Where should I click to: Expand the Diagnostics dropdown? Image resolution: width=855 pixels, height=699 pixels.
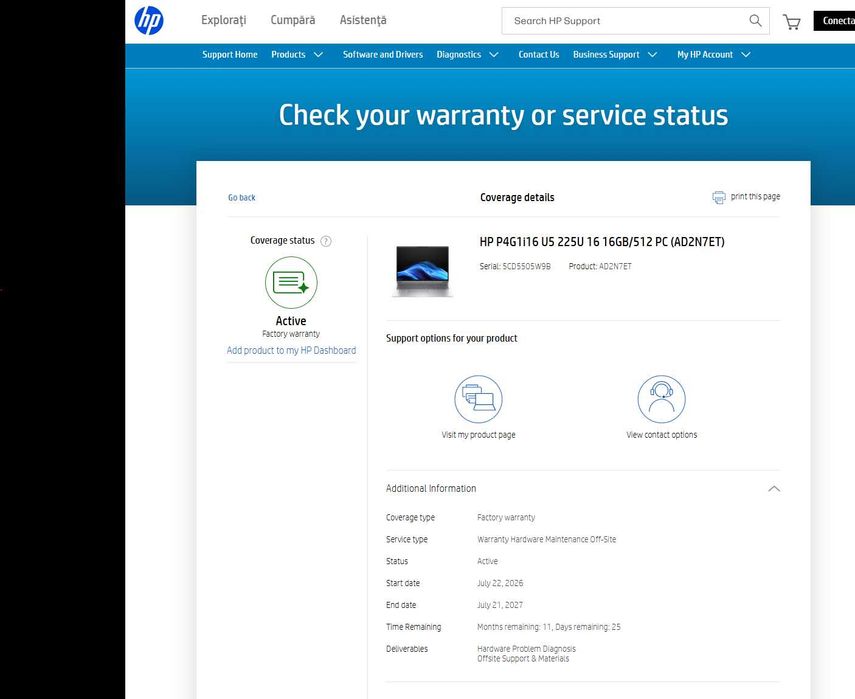[467, 55]
